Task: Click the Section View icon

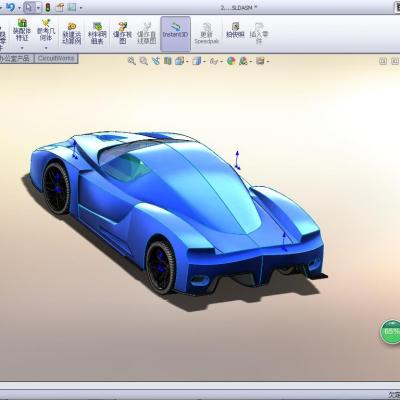Action: pyautogui.click(x=168, y=61)
